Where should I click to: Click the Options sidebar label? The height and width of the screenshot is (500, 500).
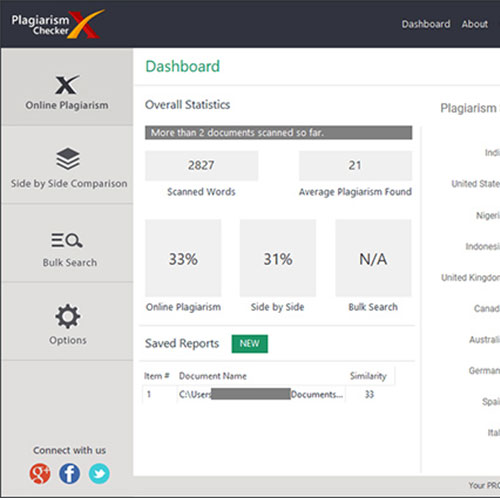point(68,340)
